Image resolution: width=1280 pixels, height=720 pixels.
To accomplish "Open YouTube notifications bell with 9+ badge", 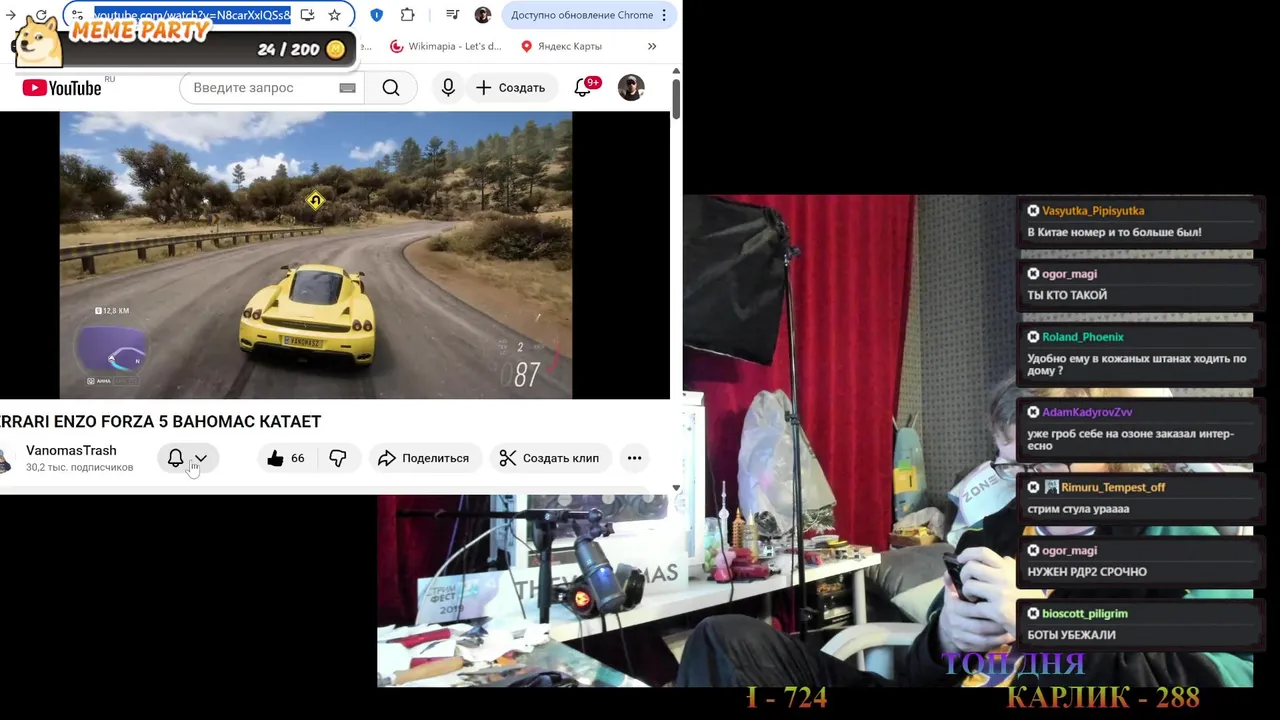I will (583, 88).
